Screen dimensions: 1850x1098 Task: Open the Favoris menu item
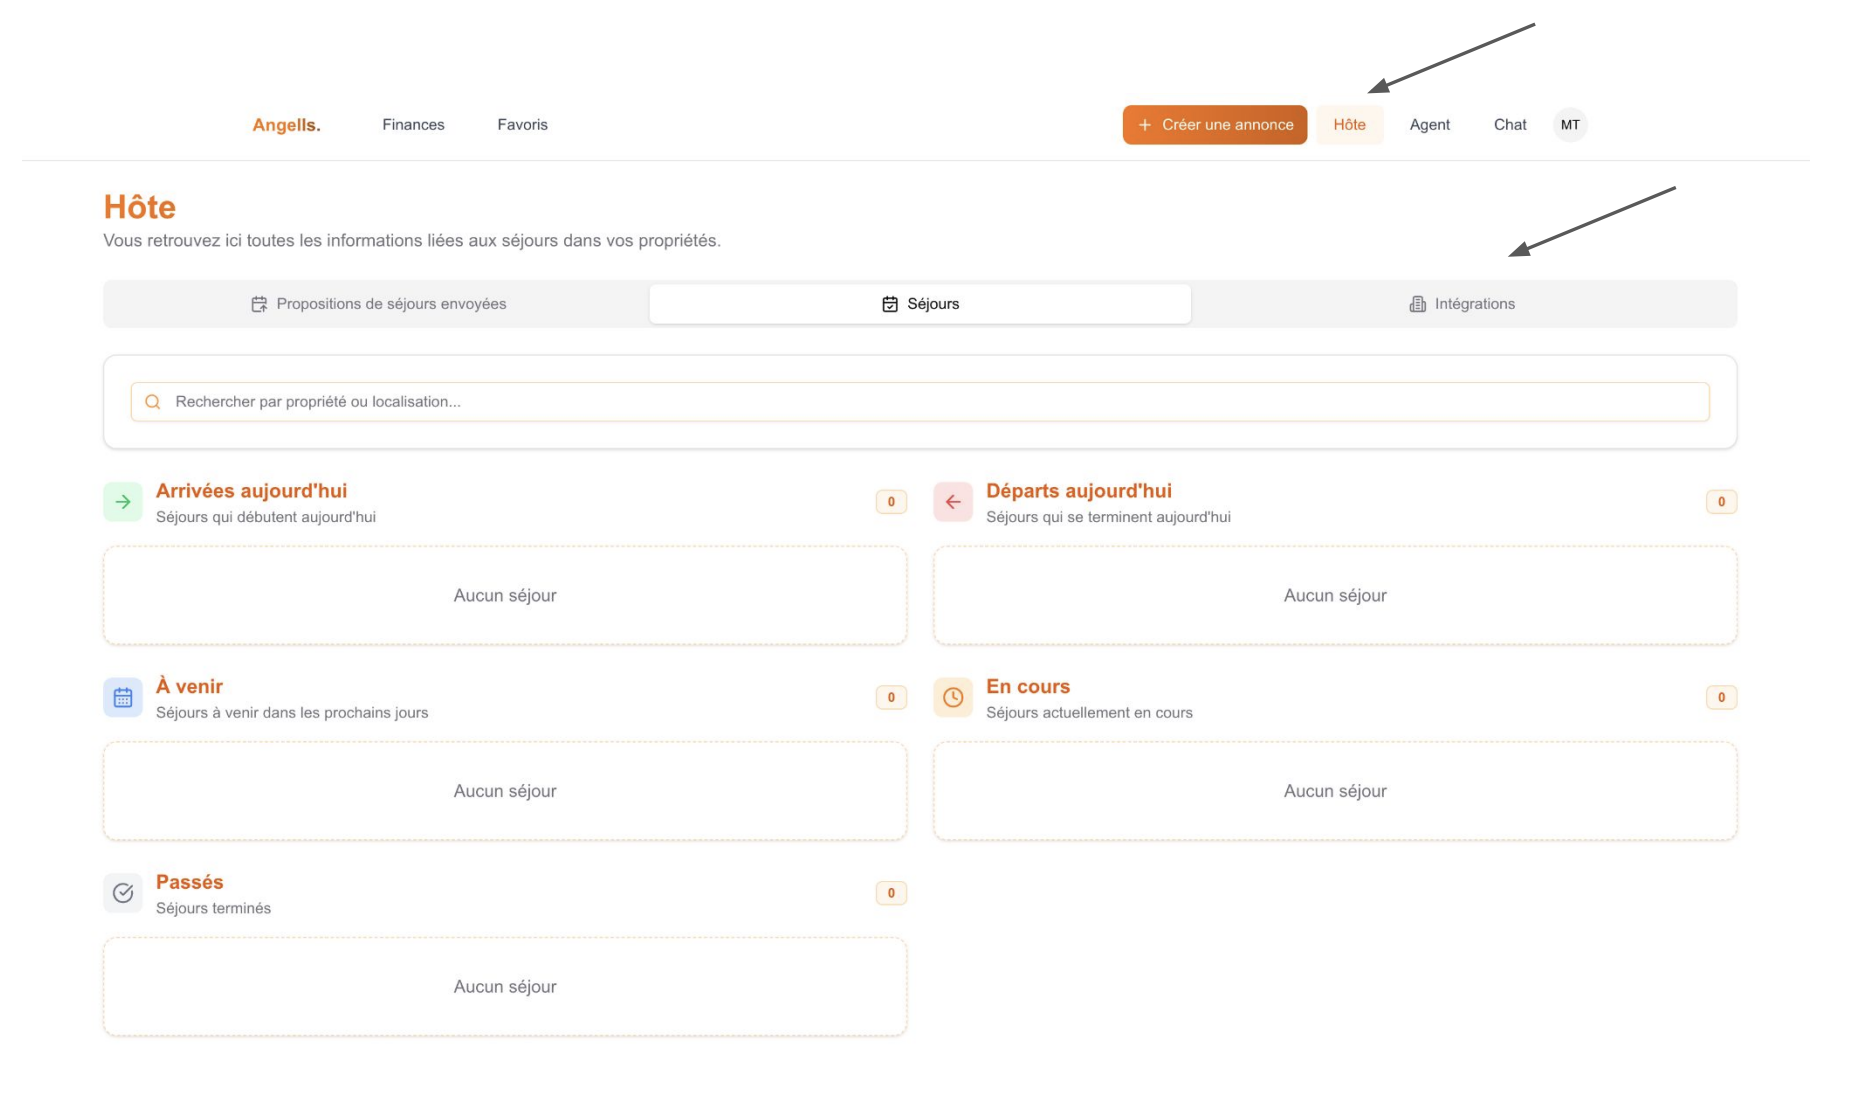pos(522,125)
